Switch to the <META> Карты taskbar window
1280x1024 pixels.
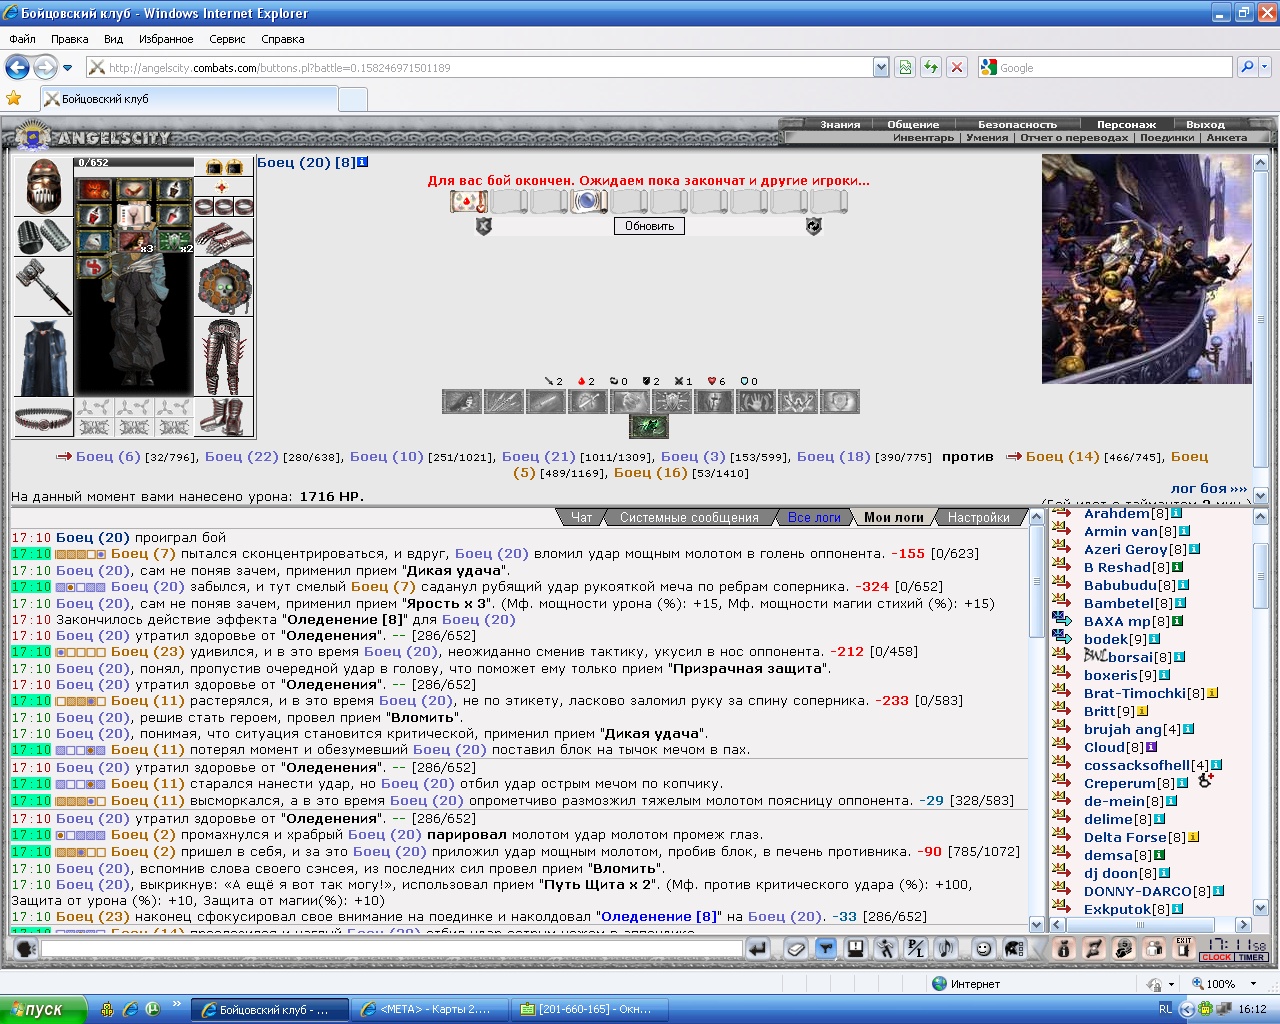(432, 1009)
